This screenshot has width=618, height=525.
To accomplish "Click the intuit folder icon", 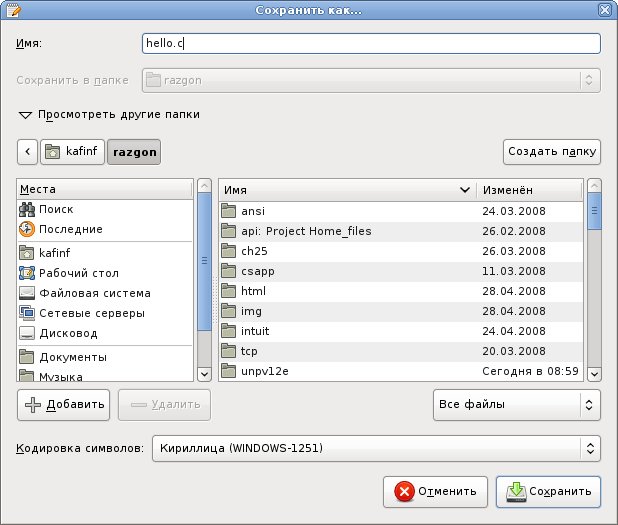I will tap(229, 331).
